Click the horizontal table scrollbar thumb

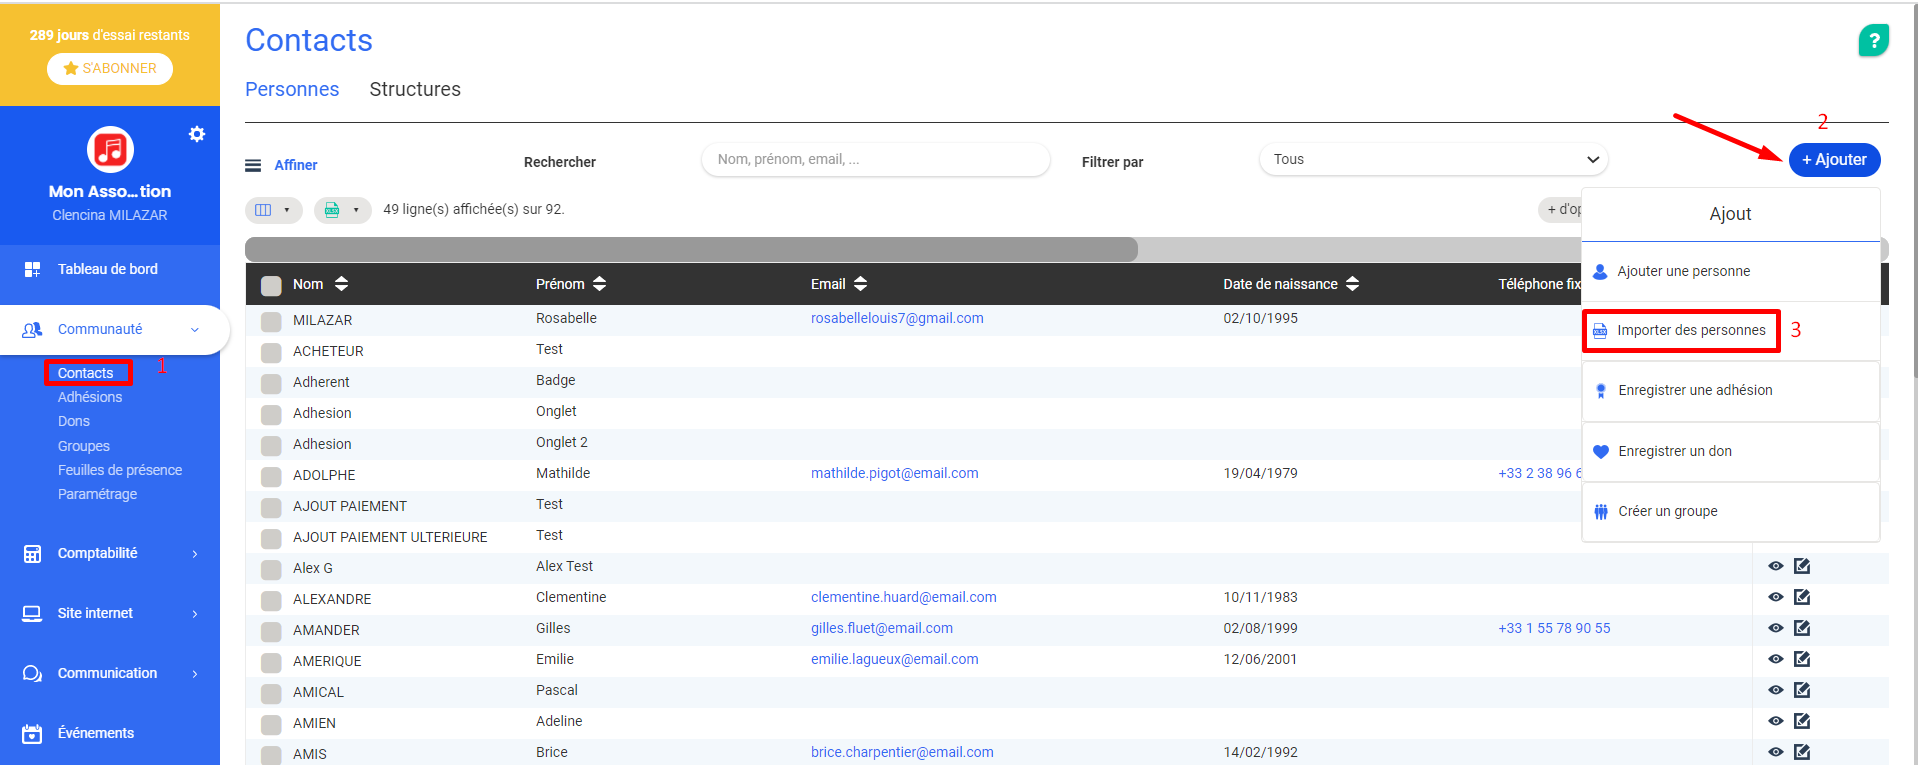[691, 249]
